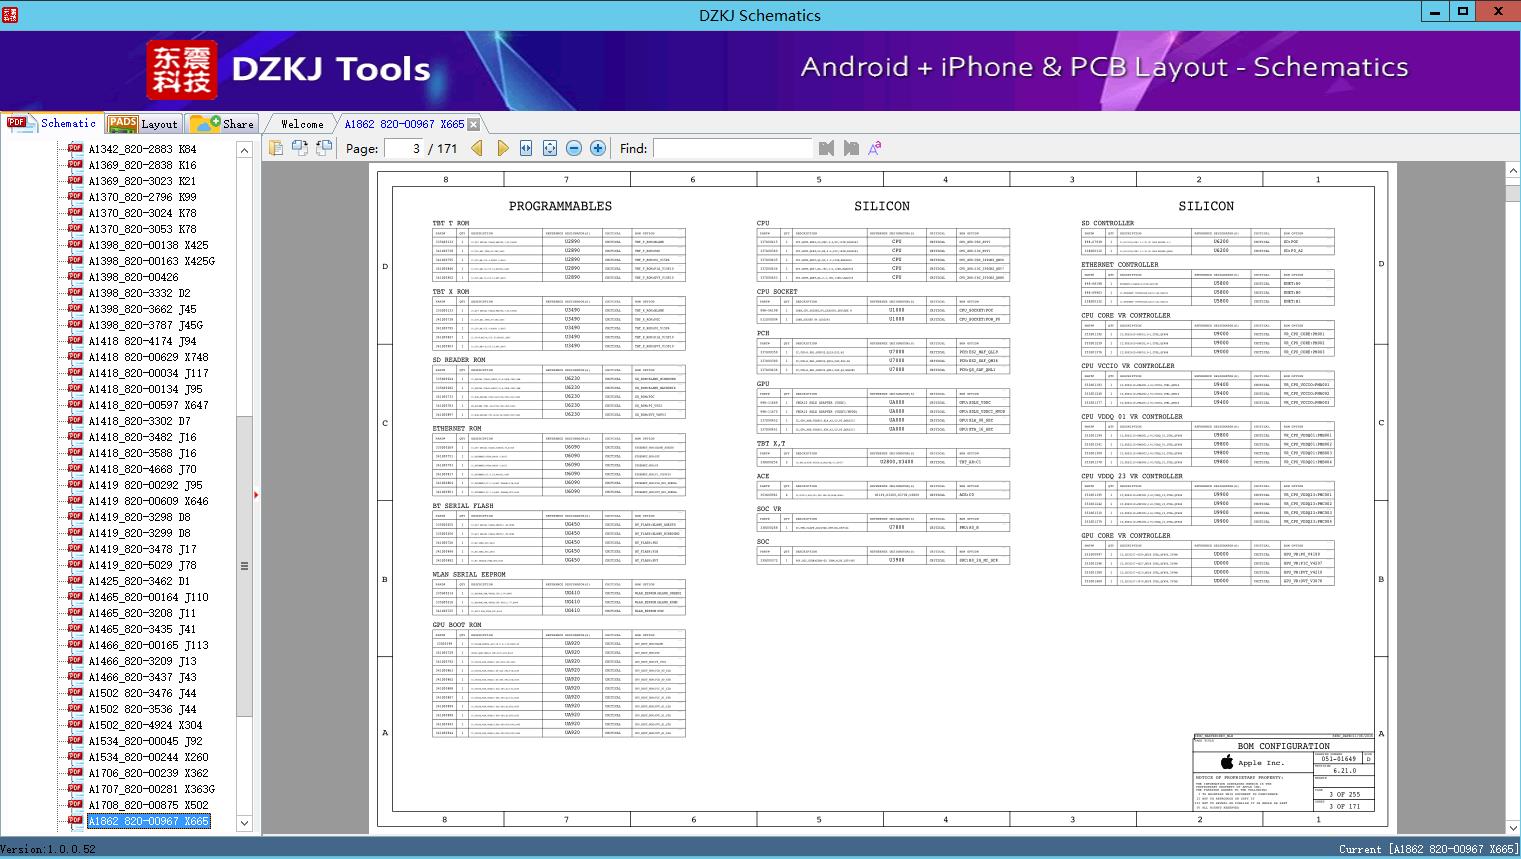The height and width of the screenshot is (859, 1521).
Task: Click the document view scroll down arrow
Action: (x=1512, y=827)
